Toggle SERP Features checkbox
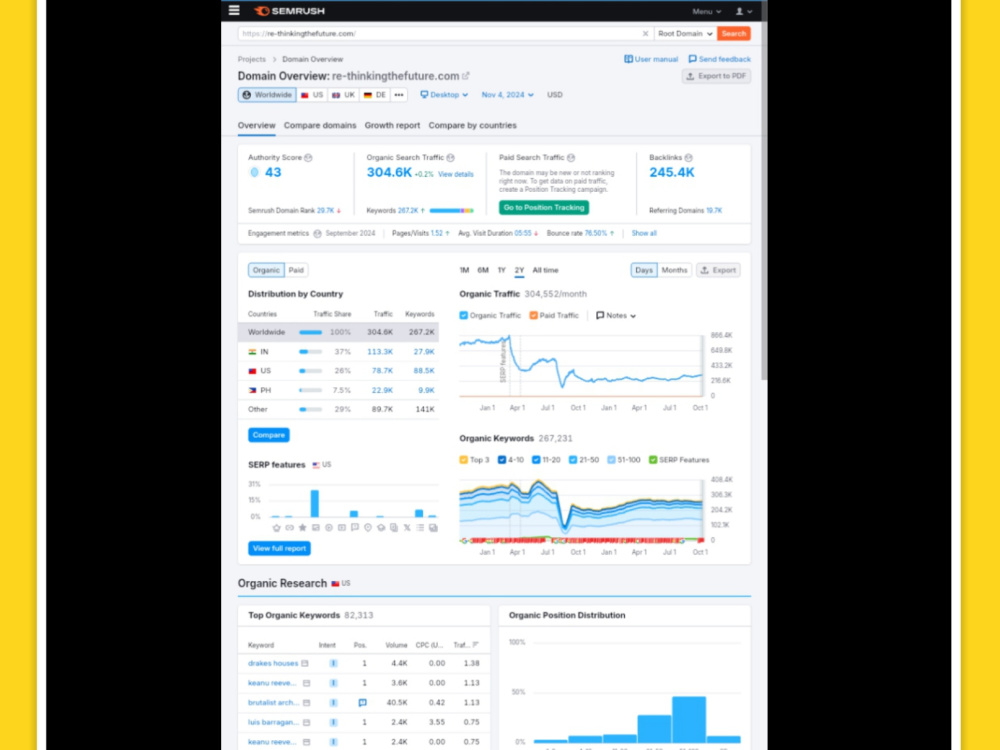Screen dimensions: 1000x750 653,460
